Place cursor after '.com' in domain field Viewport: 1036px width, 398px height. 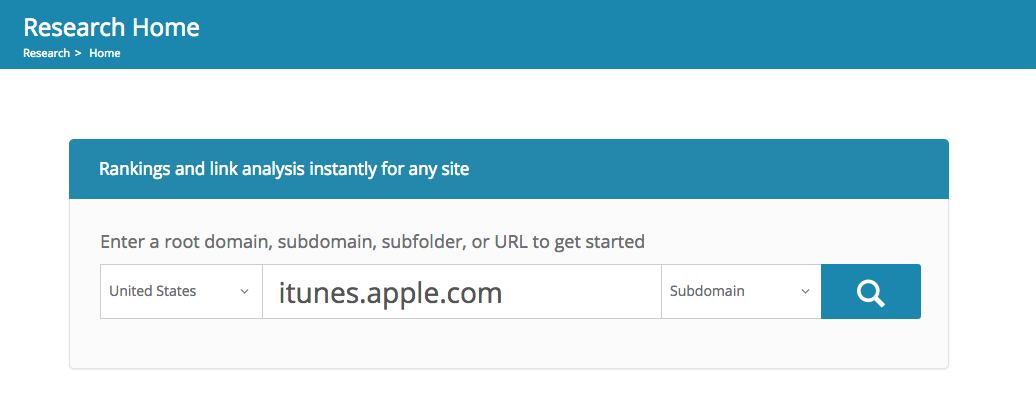point(503,293)
